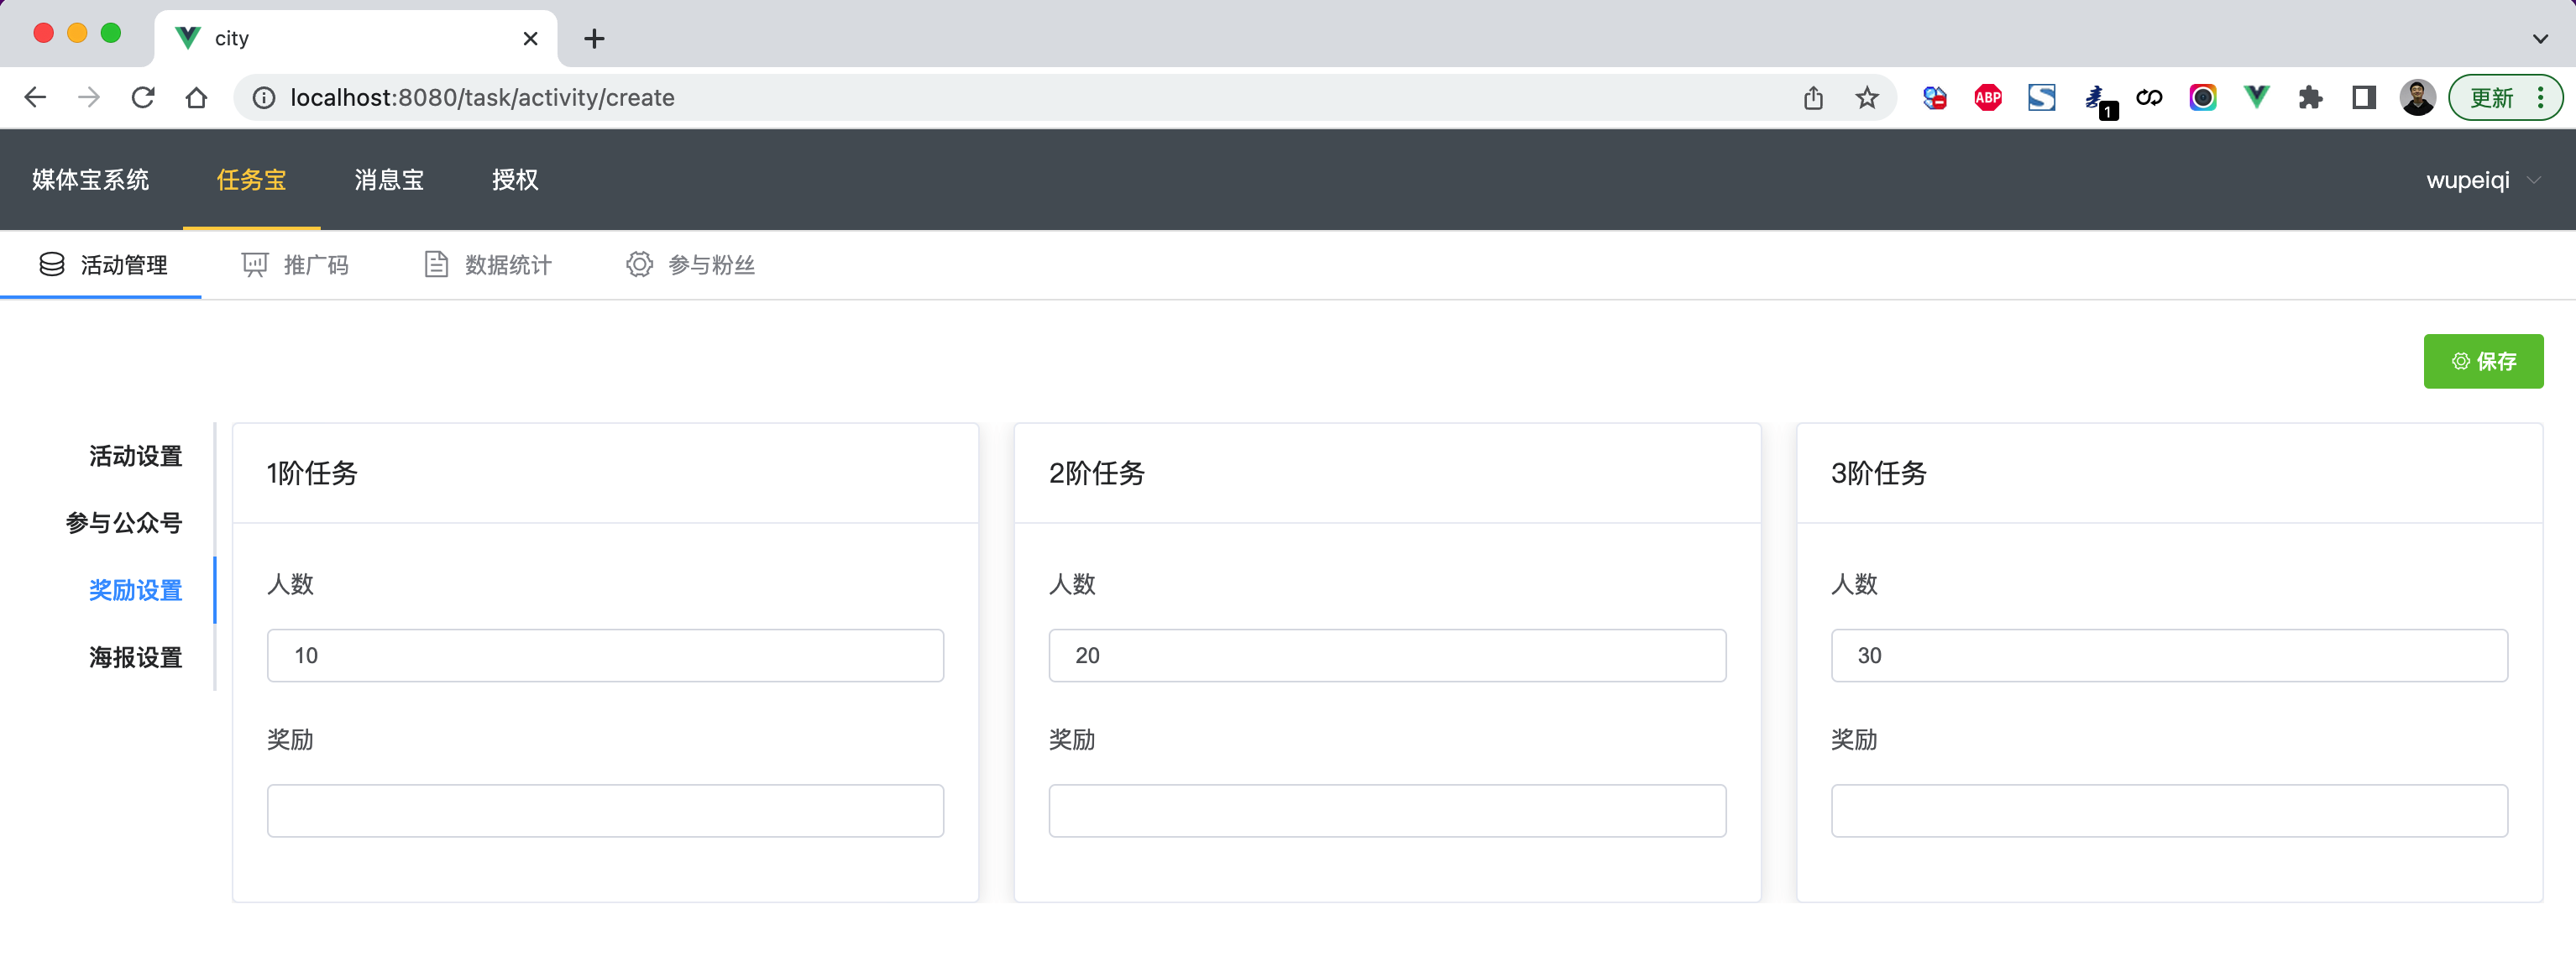Click the document icon beside 数据统计
Image resolution: width=2576 pixels, height=967 pixels.
click(x=436, y=264)
